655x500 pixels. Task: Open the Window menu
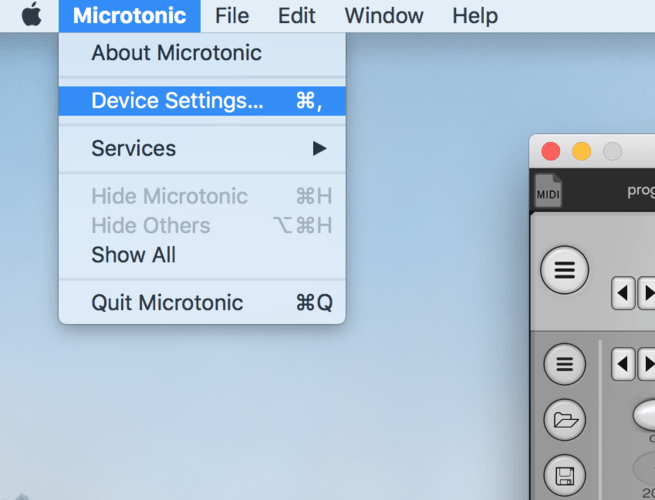coord(384,16)
